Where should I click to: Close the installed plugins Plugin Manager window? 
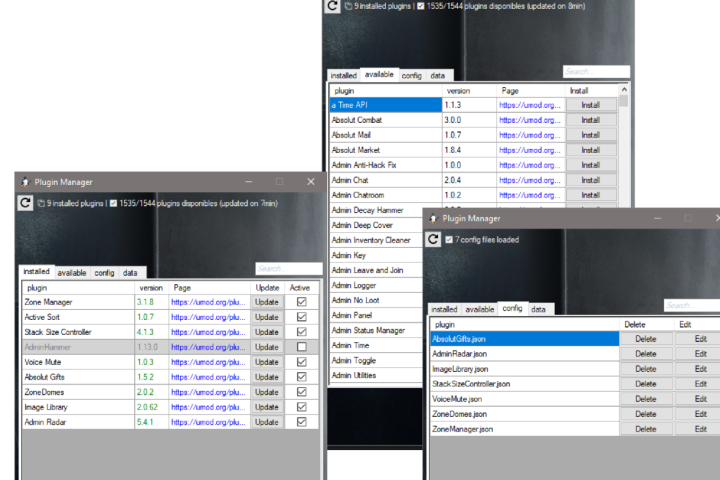pyautogui.click(x=311, y=182)
